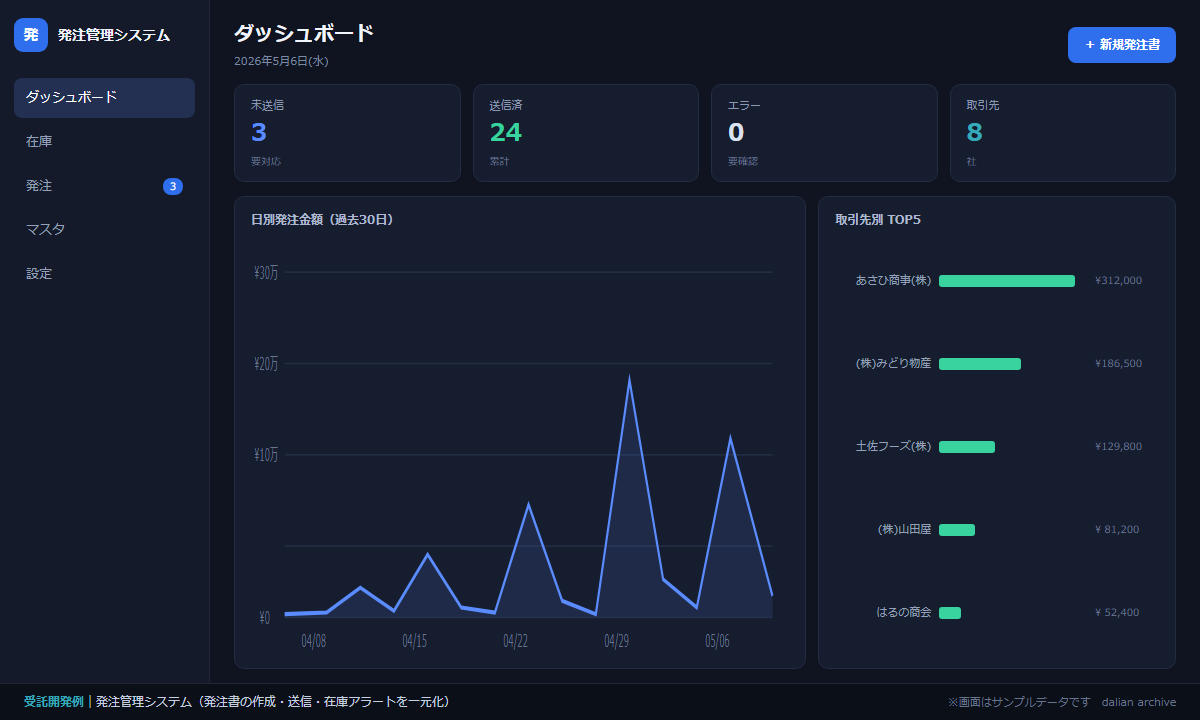
Task: Click the (株)みどり物産 bar
Action: [980, 364]
